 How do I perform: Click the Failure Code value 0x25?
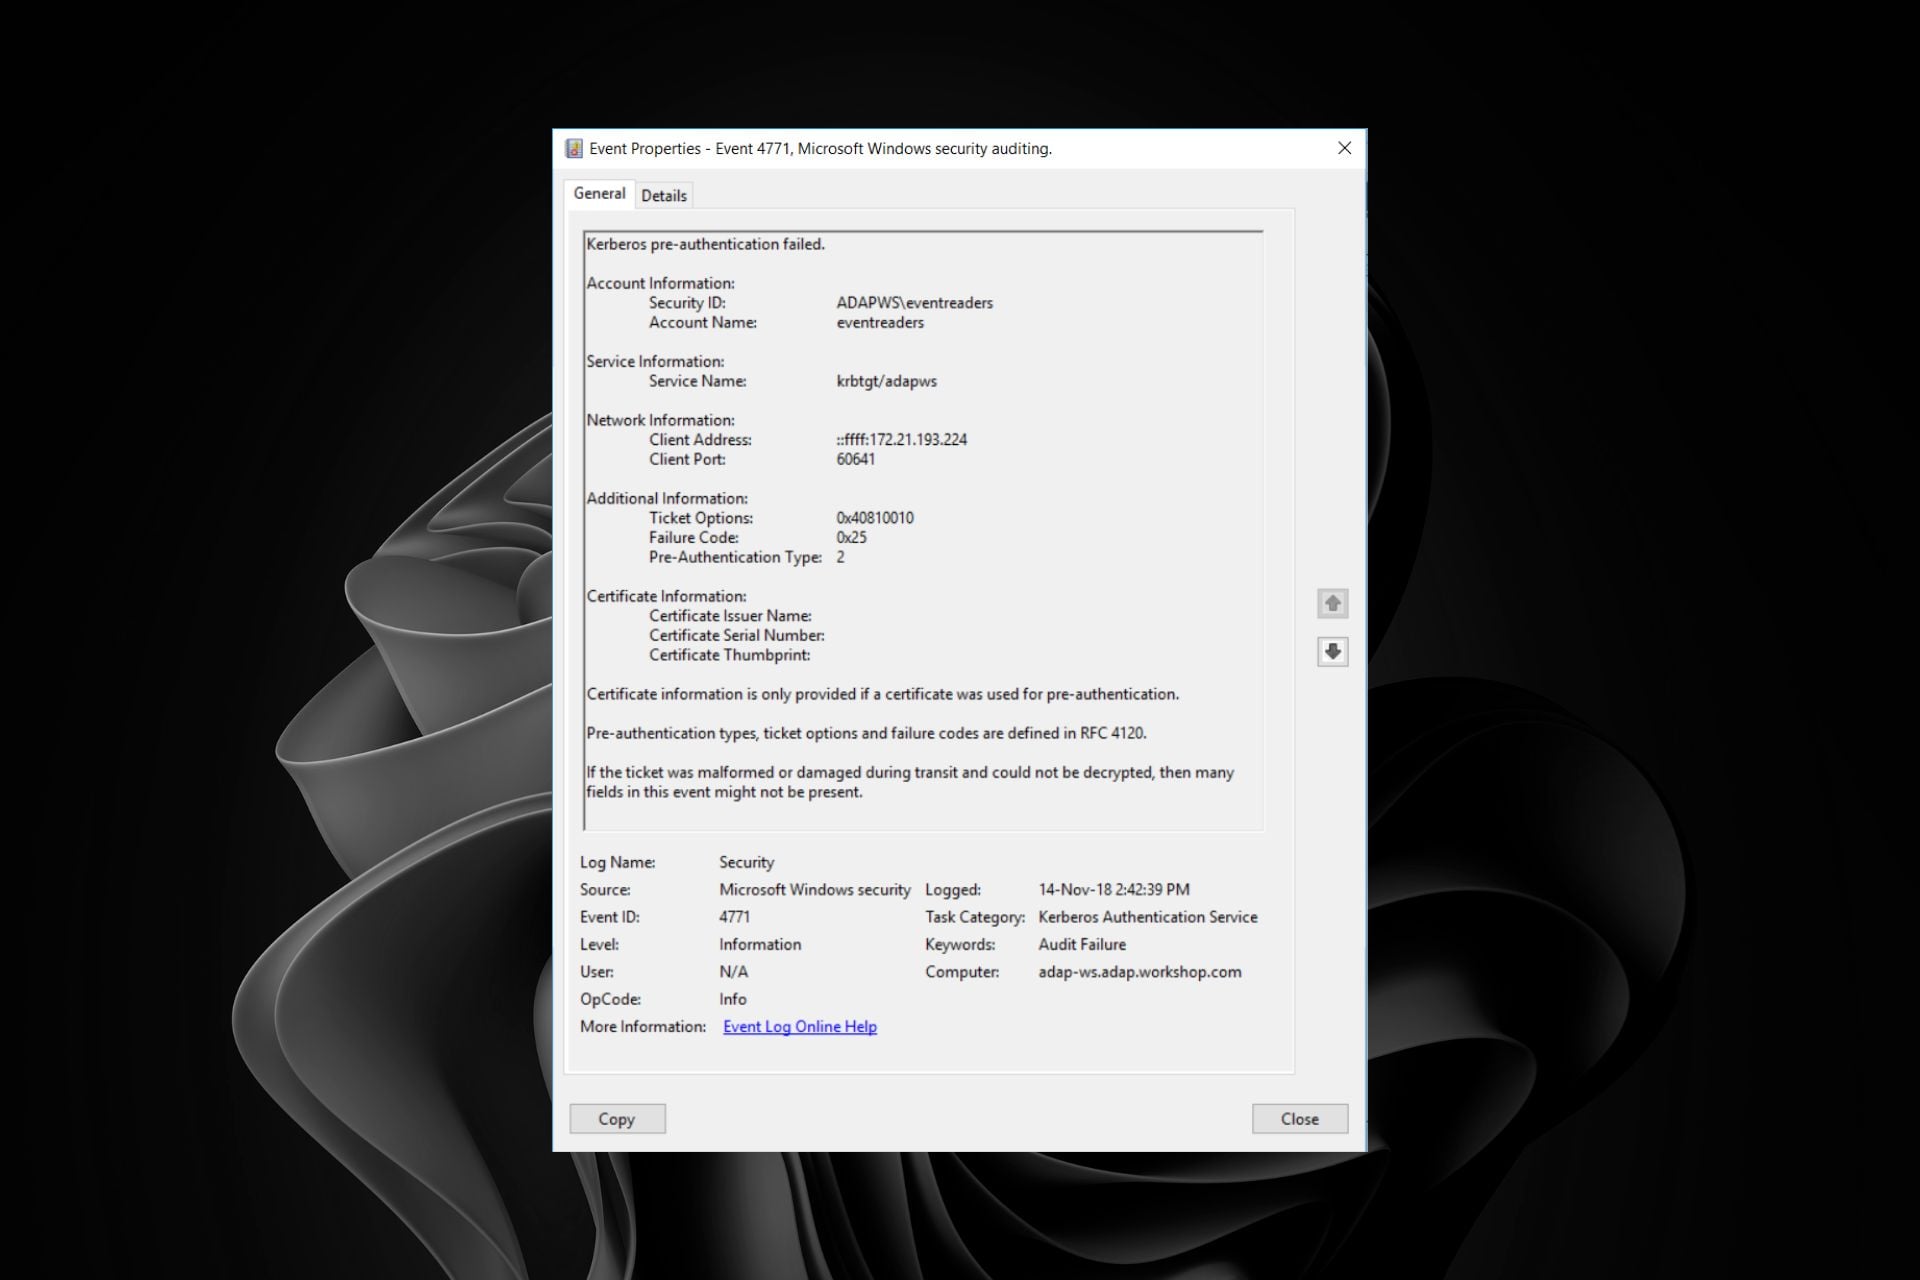click(x=851, y=538)
